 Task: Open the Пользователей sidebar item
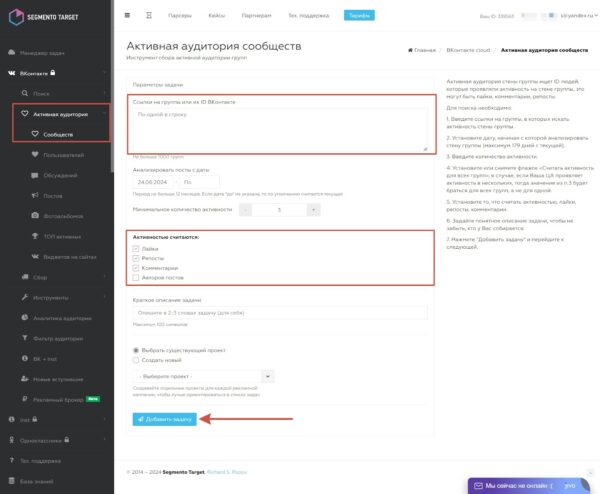[x=64, y=155]
